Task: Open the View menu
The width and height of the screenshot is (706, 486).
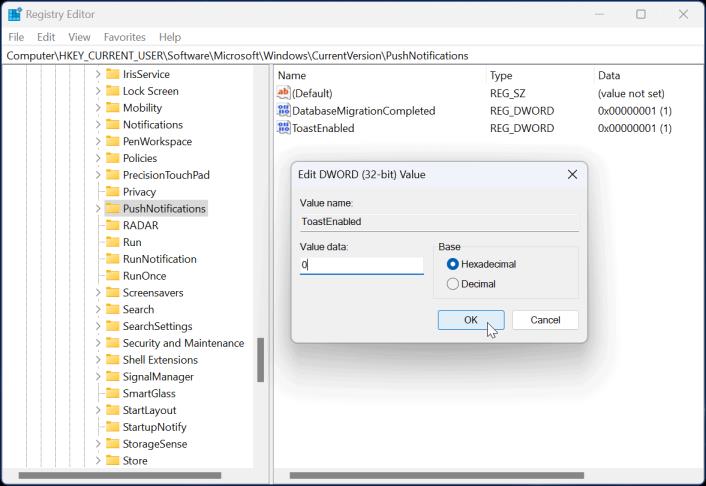Action: [x=79, y=37]
